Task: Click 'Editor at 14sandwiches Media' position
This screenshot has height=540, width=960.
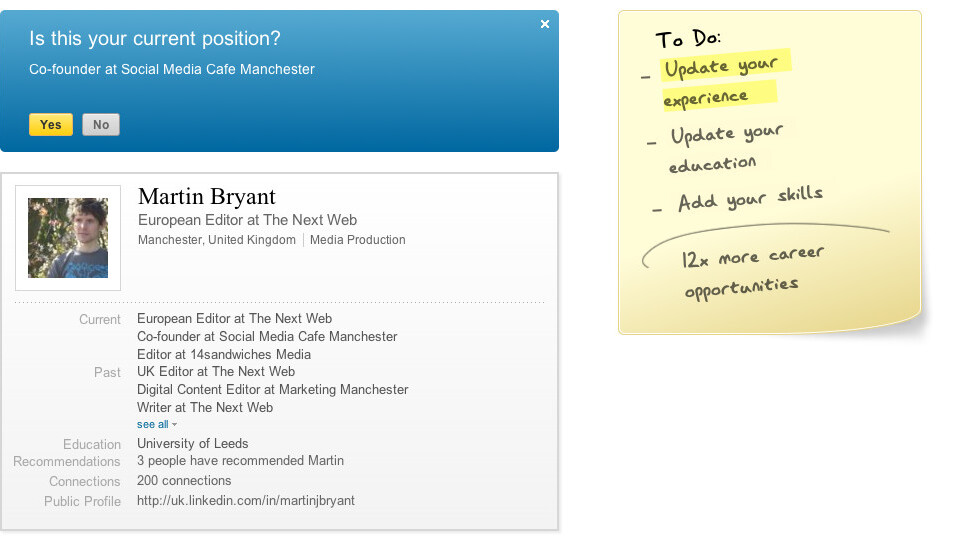Action: [x=224, y=354]
